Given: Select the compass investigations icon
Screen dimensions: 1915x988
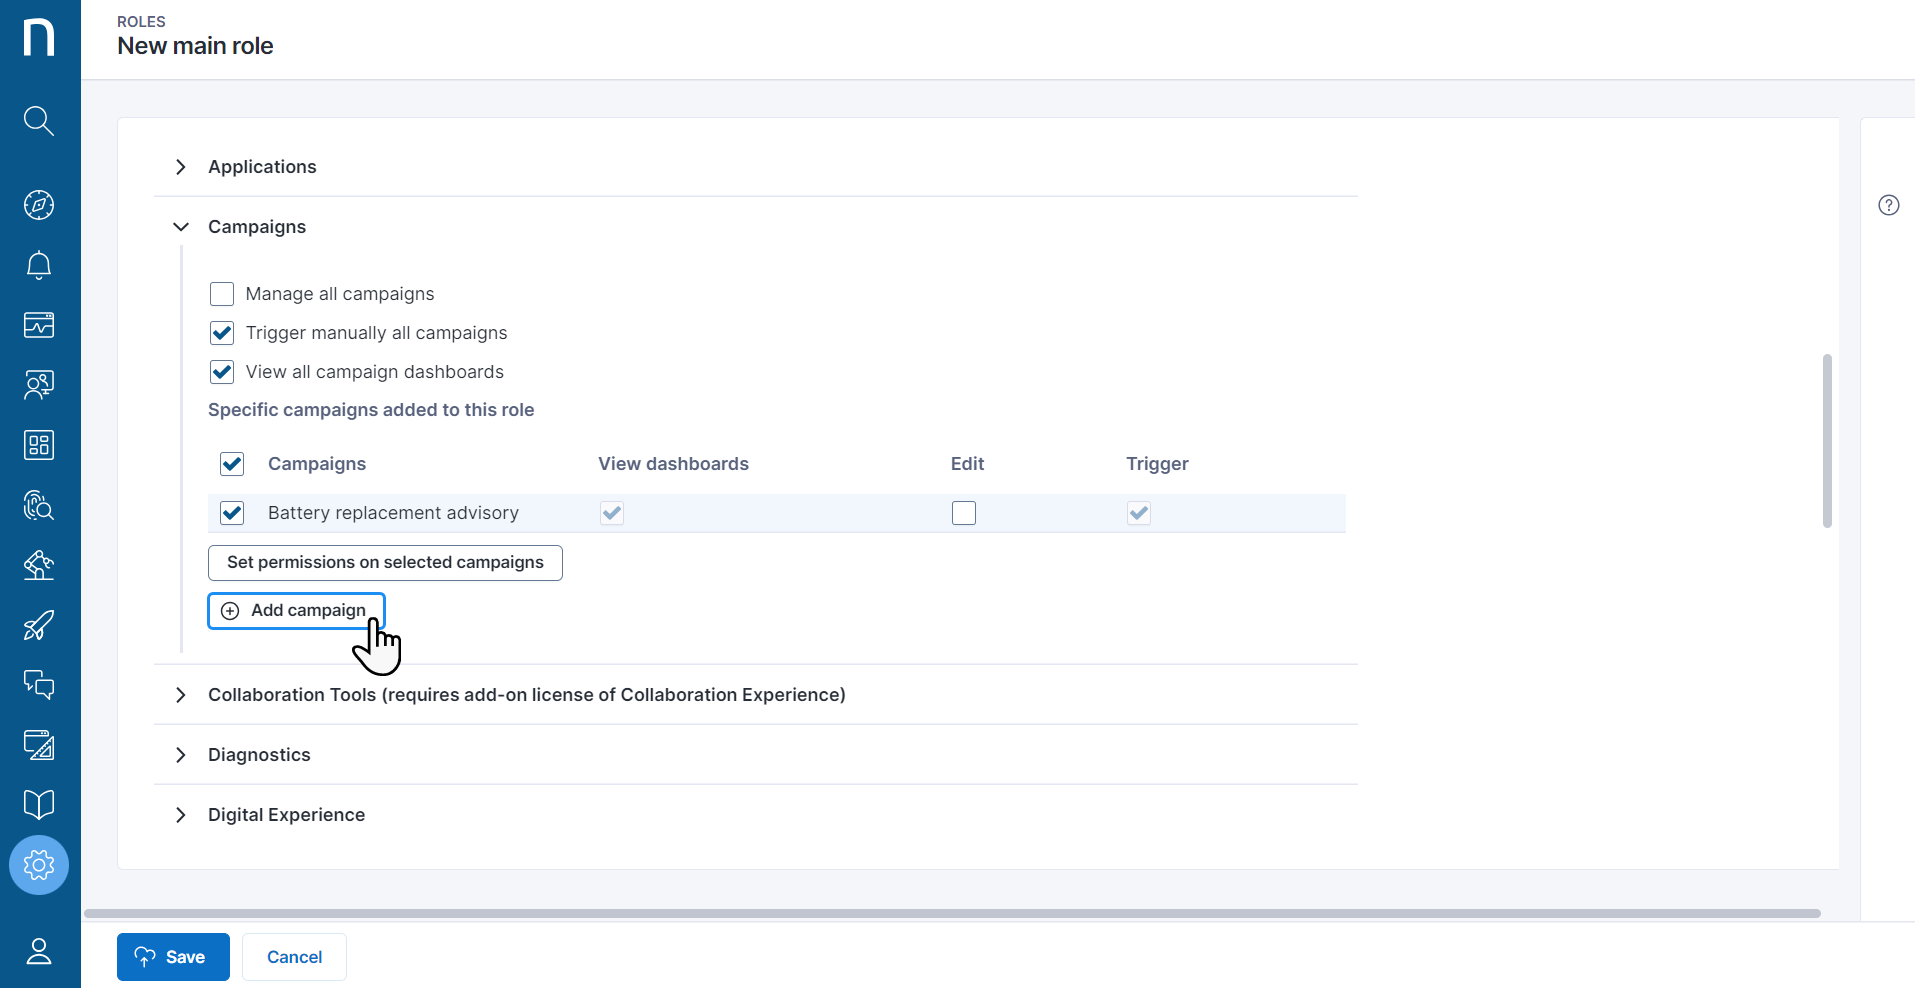Looking at the screenshot, I should pos(38,205).
